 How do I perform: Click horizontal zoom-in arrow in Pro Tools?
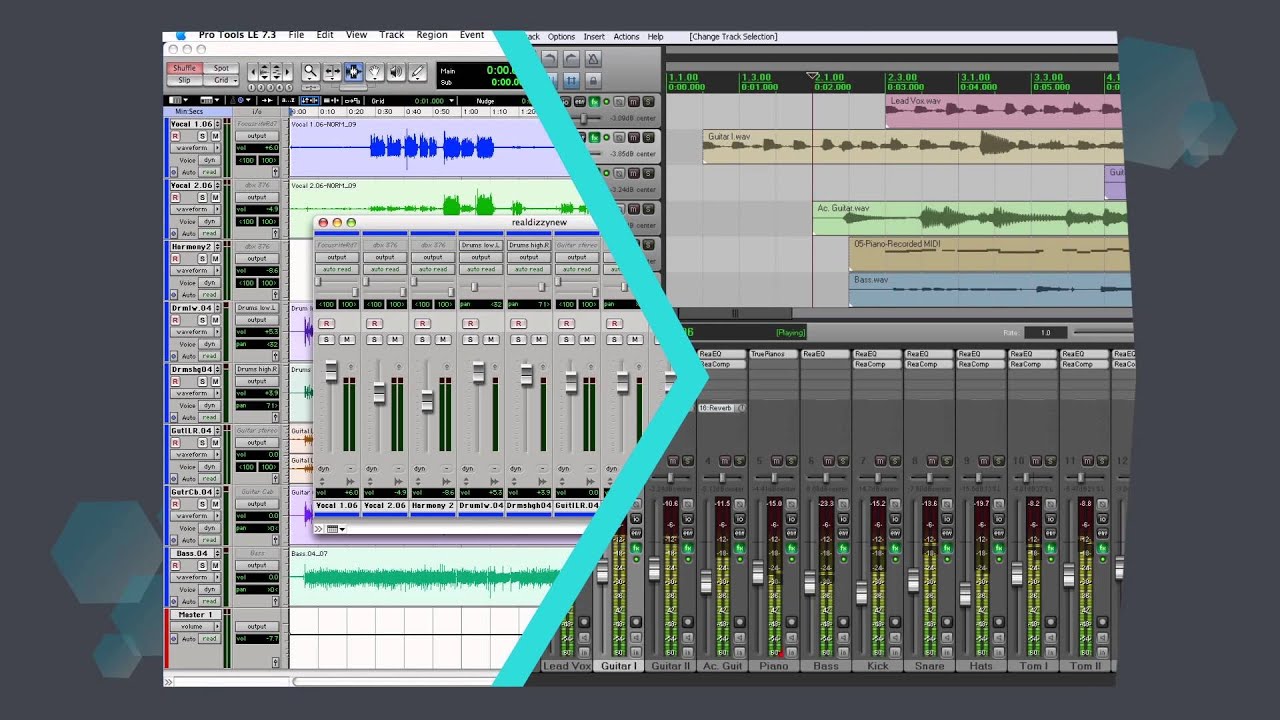coord(287,72)
